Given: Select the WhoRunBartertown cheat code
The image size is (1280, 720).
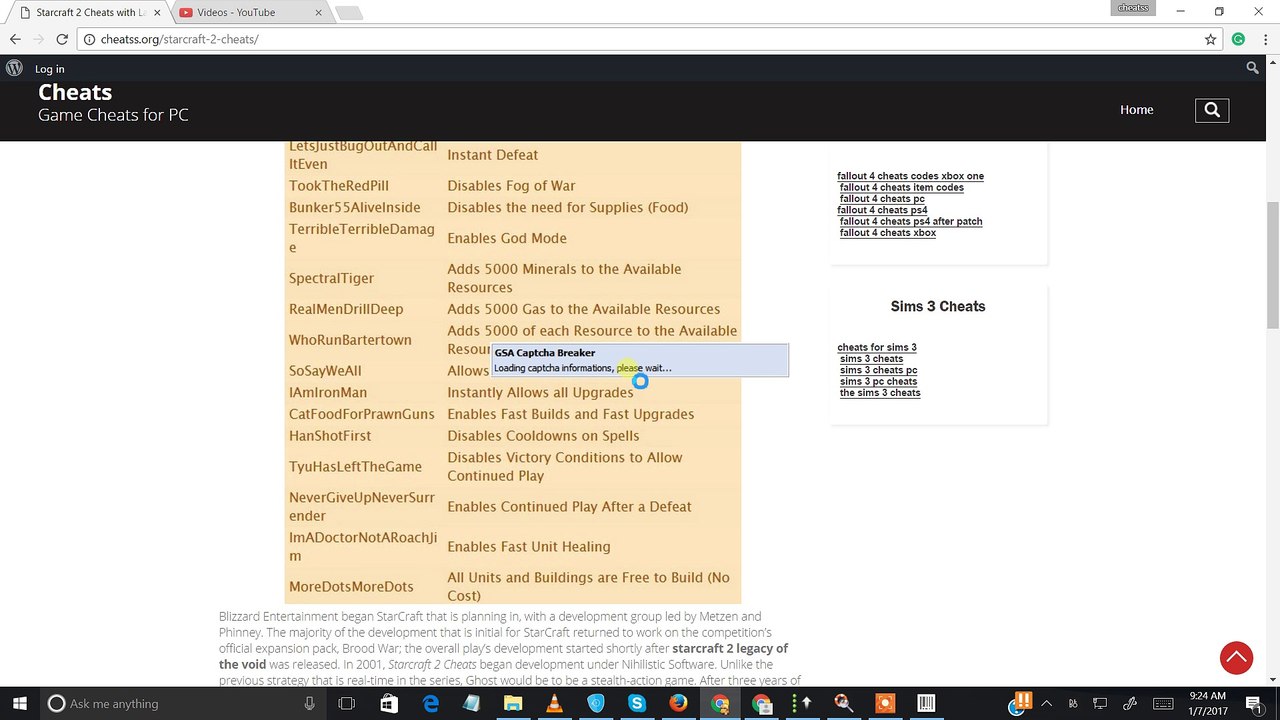Looking at the screenshot, I should [x=350, y=340].
